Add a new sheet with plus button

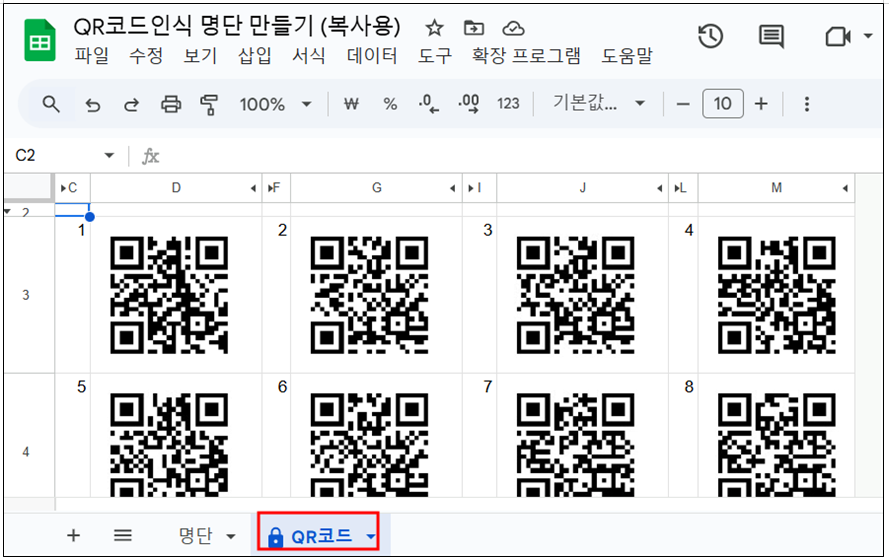pos(73,536)
